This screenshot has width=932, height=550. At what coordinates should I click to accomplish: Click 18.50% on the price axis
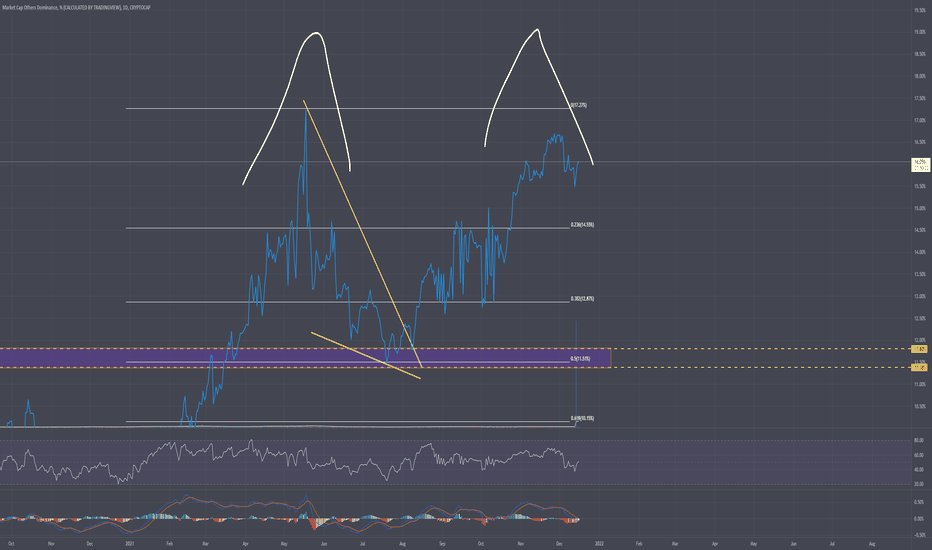[x=920, y=54]
